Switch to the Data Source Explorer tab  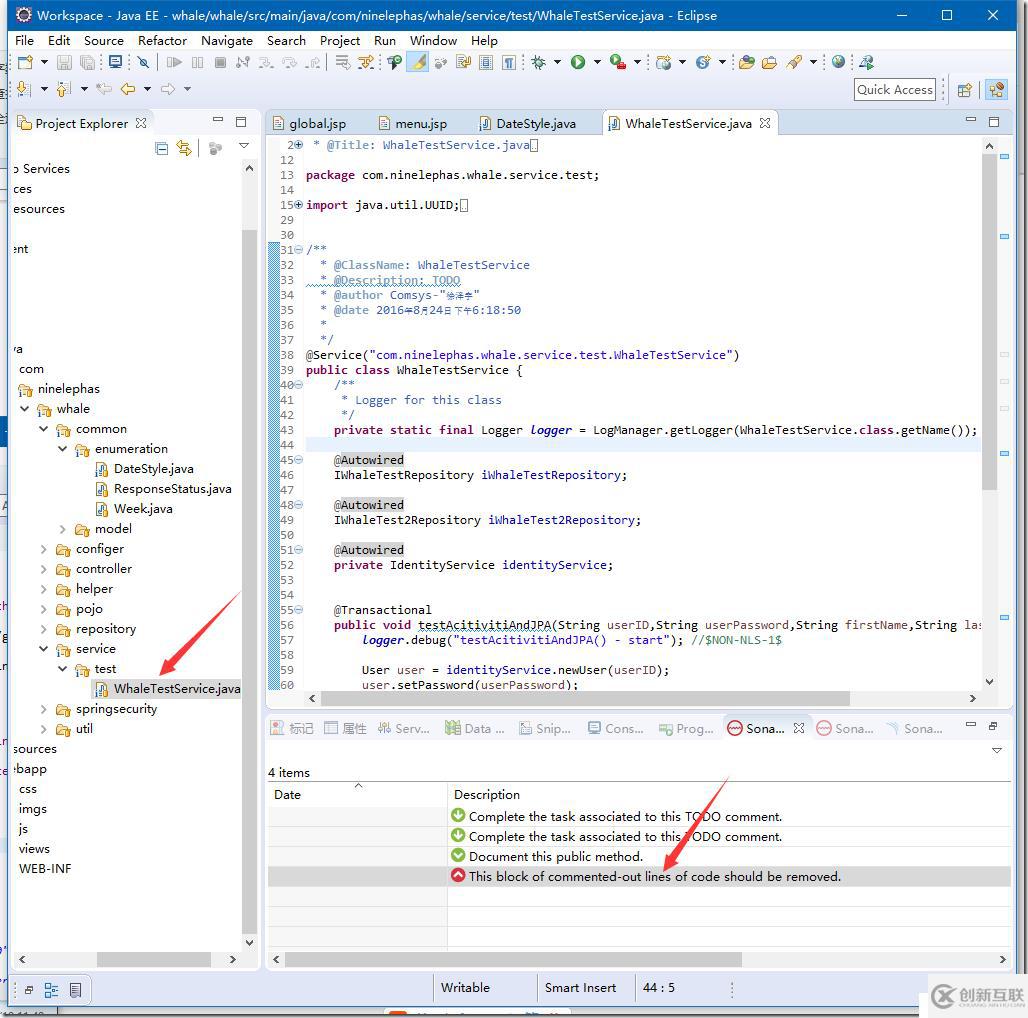(474, 728)
